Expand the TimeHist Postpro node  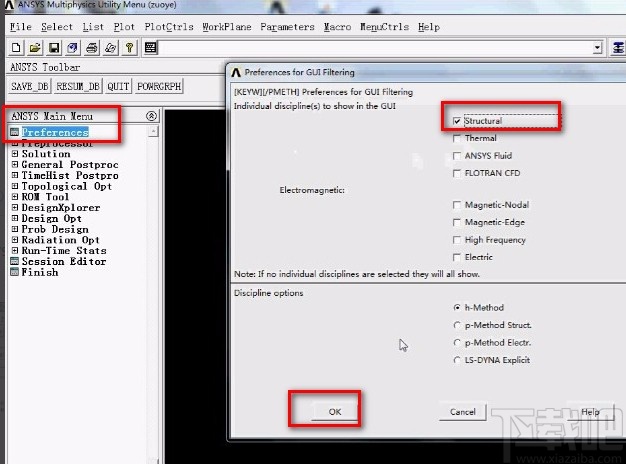click(x=15, y=175)
